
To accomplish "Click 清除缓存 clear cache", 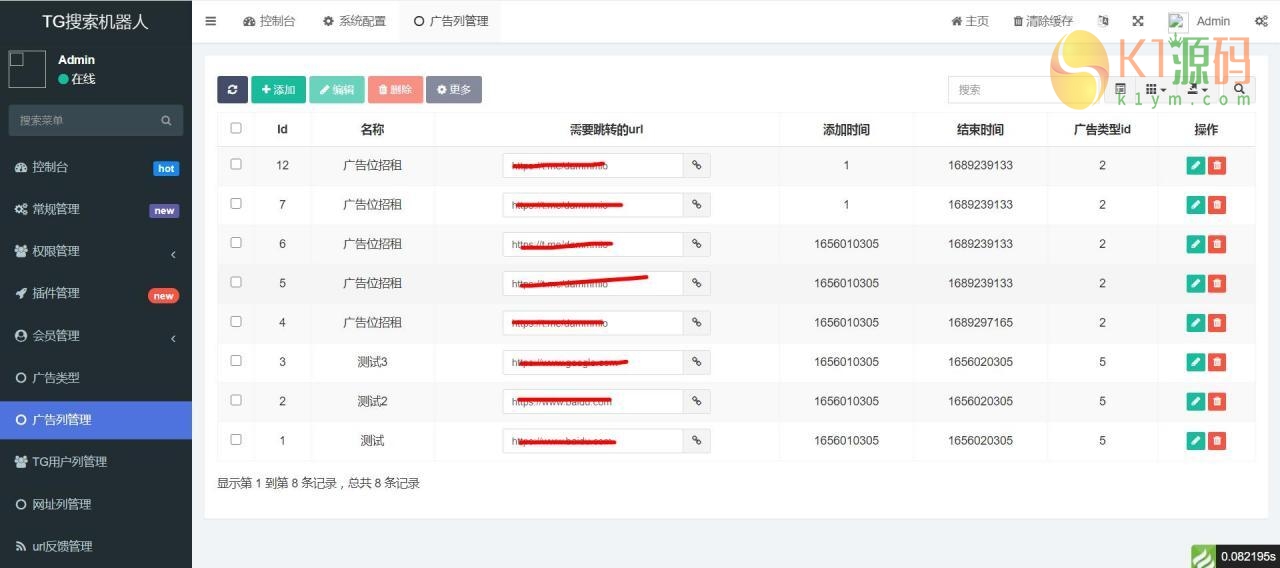I will click(x=1043, y=21).
